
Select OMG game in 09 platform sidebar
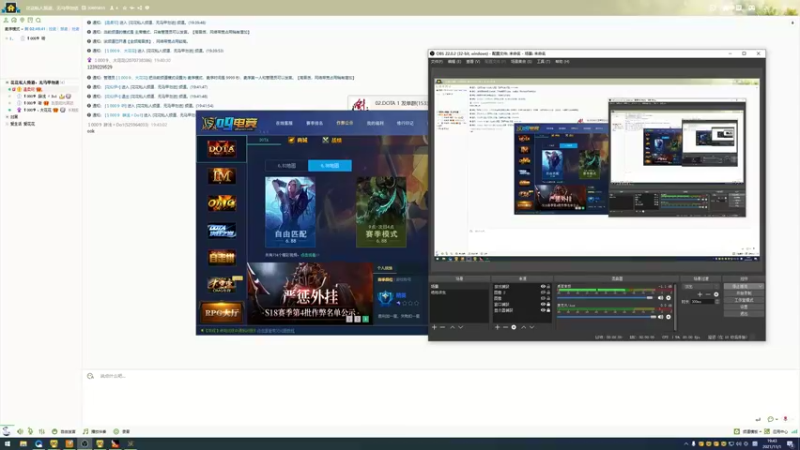(x=221, y=203)
